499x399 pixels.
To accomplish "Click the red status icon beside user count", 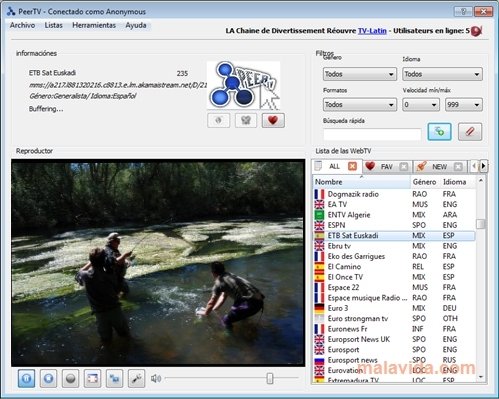I will point(476,31).
